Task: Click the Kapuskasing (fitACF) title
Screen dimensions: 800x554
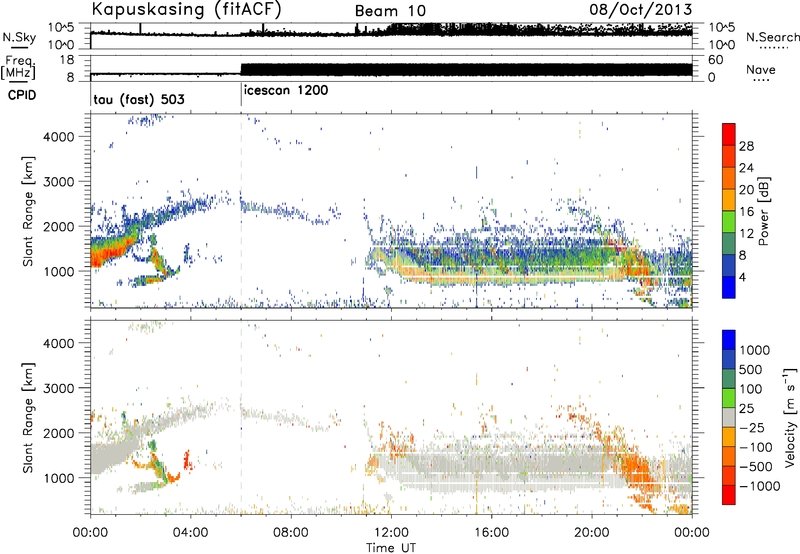Action: 186,9
